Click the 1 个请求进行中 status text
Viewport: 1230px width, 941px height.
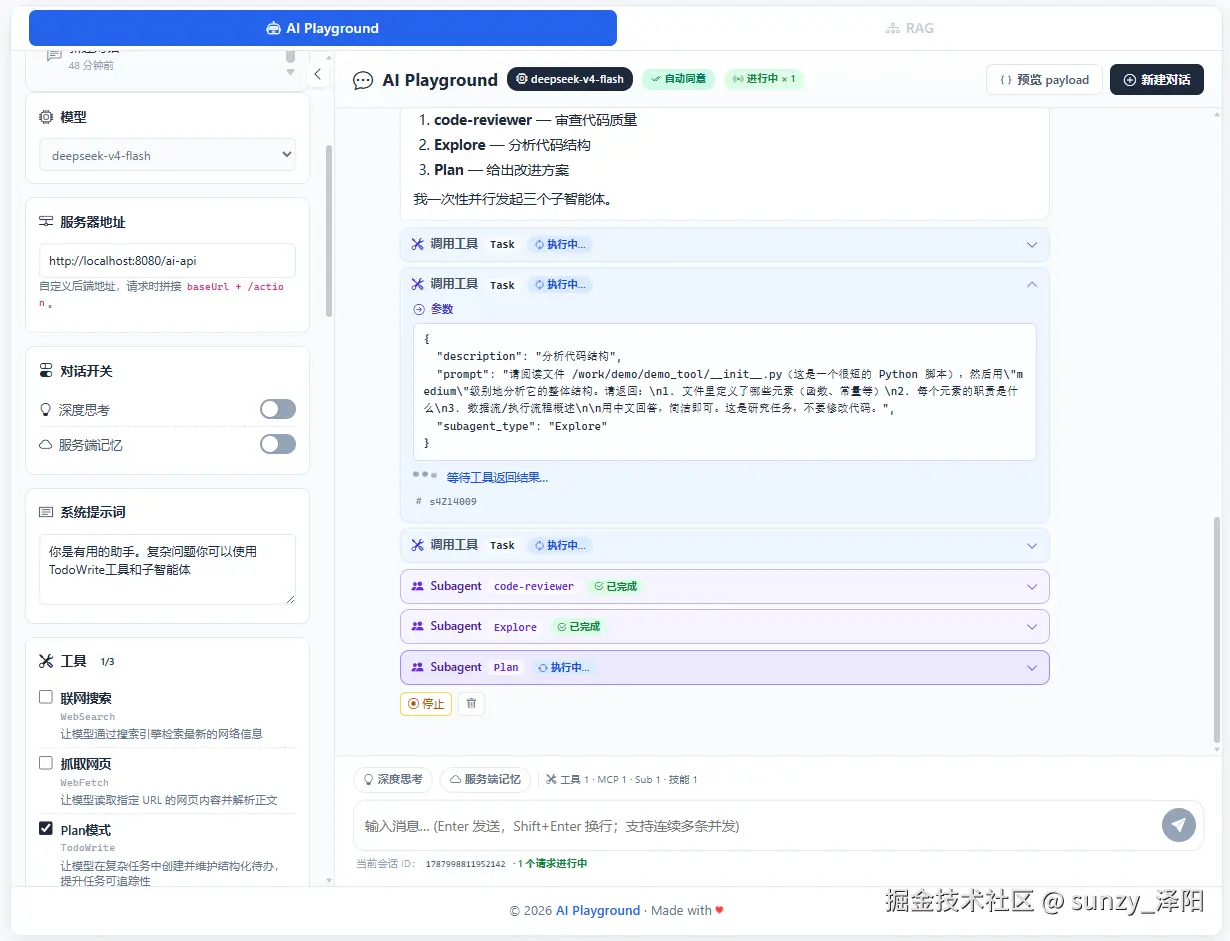click(552, 863)
